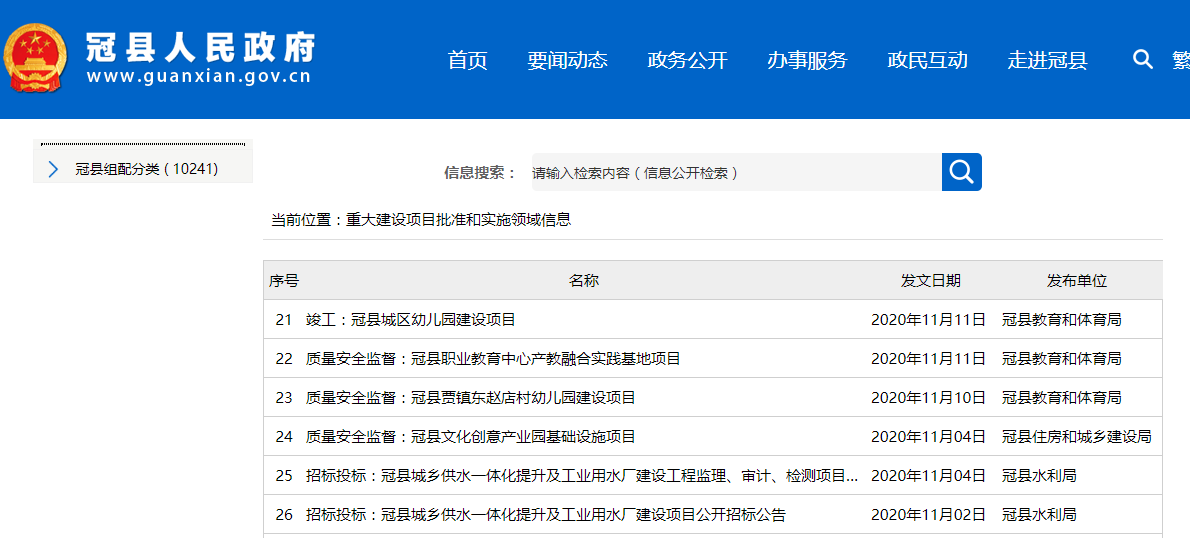1190x538 pixels.
Task: Open the 要闻动态 menu item
Action: pos(567,60)
